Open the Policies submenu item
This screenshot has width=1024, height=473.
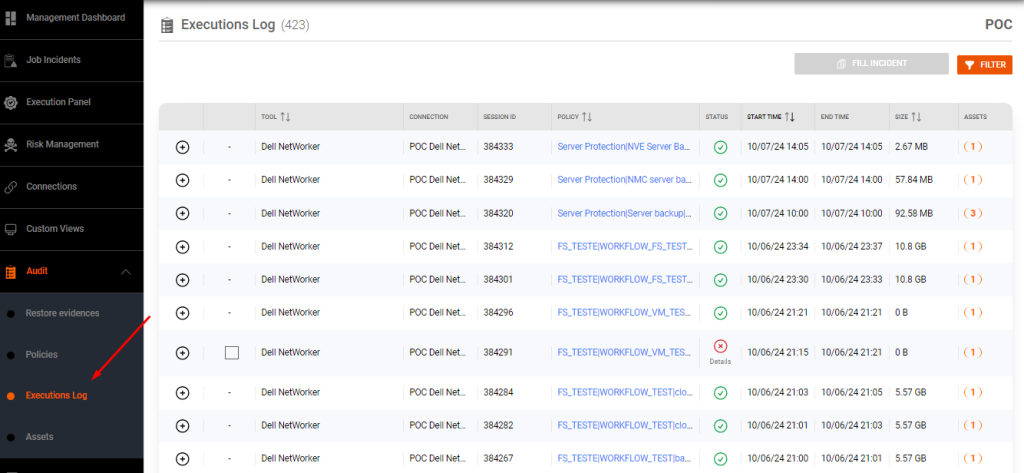point(41,355)
